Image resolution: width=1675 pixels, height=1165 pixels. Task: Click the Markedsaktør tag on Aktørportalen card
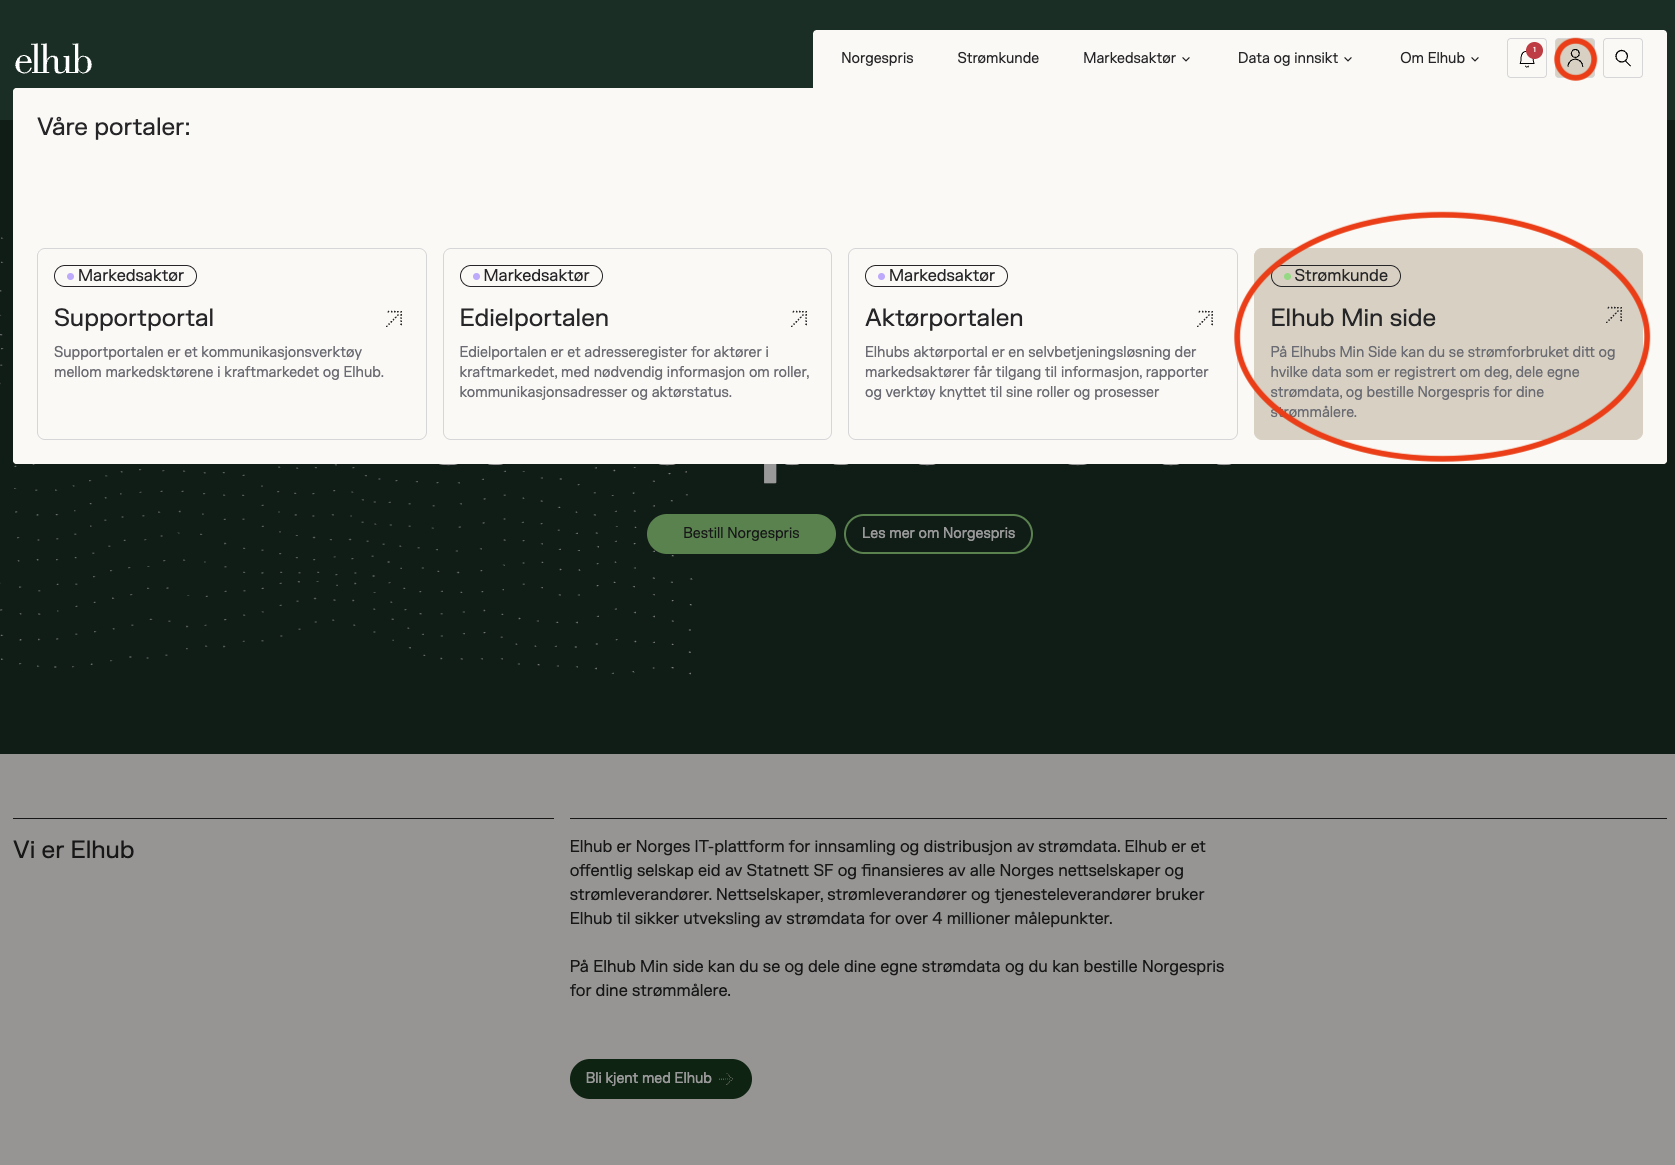[x=936, y=275]
